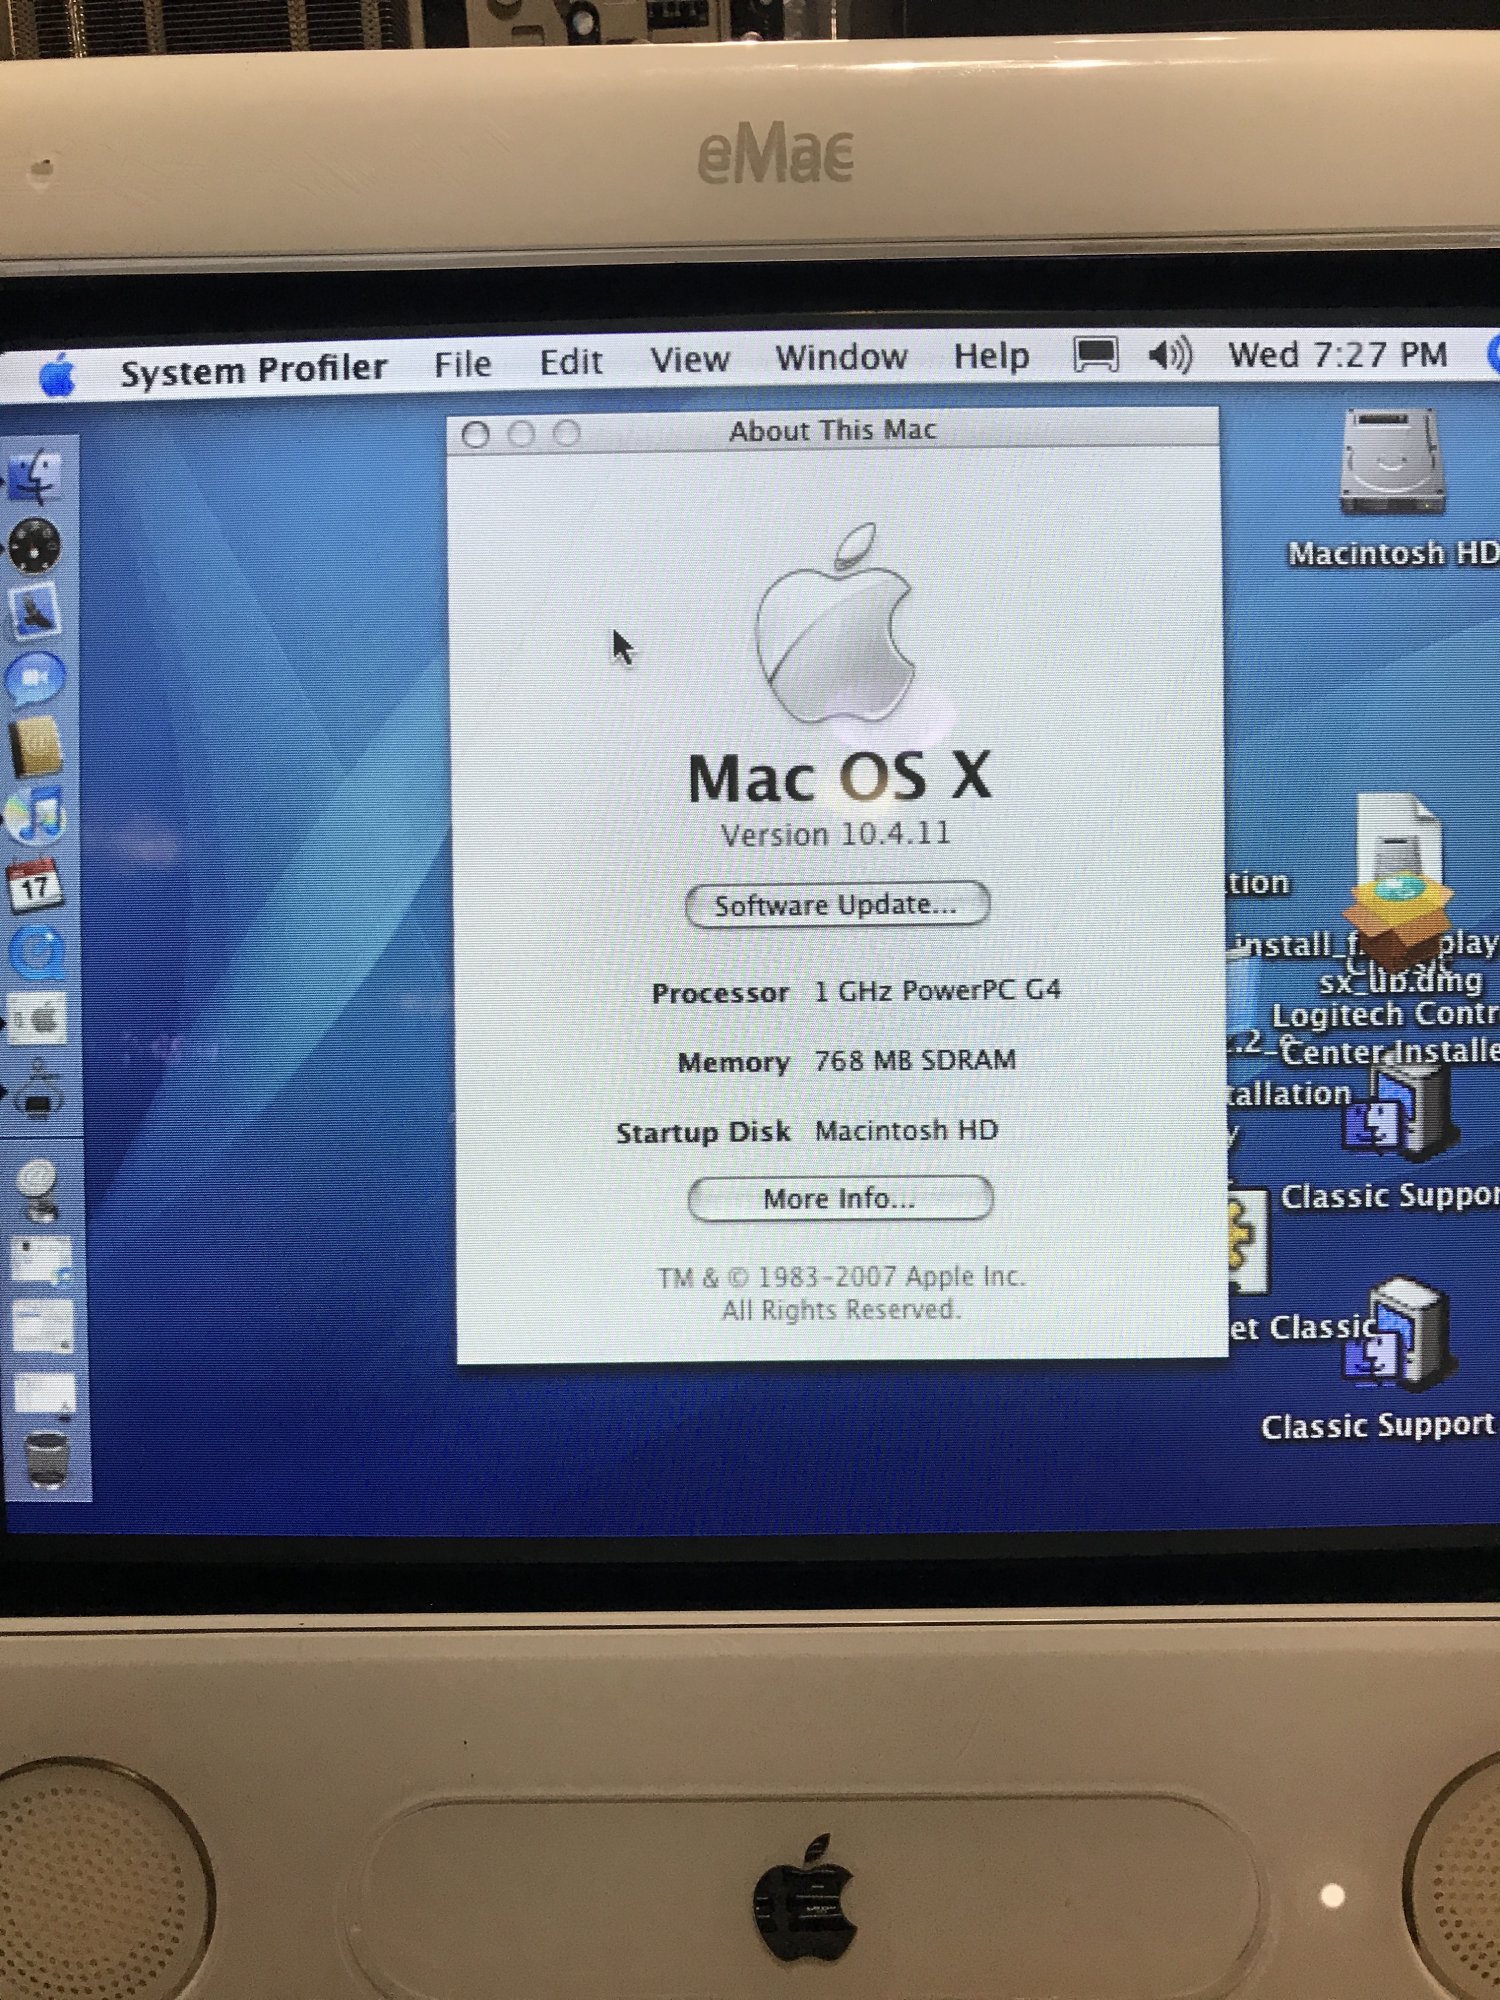Screen dimensions: 1500x2000
Task: Open Finder from the Dock
Action: point(35,477)
